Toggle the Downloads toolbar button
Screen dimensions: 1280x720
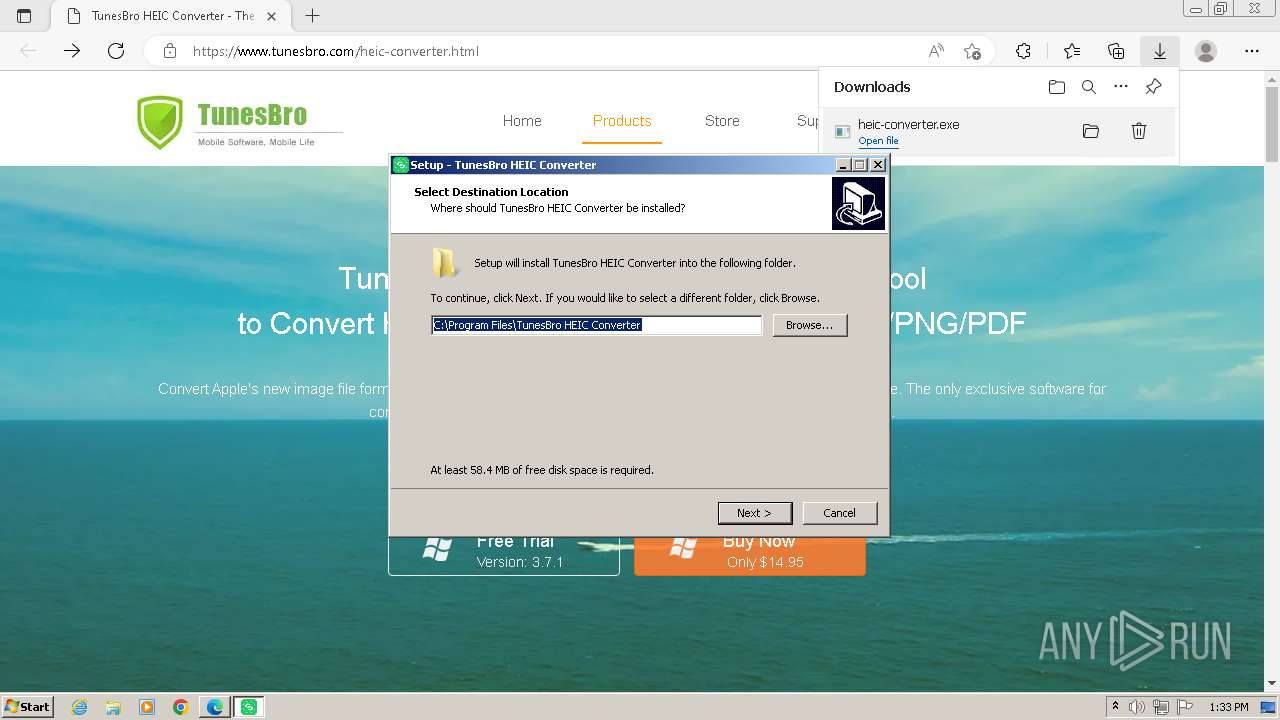click(x=1160, y=51)
